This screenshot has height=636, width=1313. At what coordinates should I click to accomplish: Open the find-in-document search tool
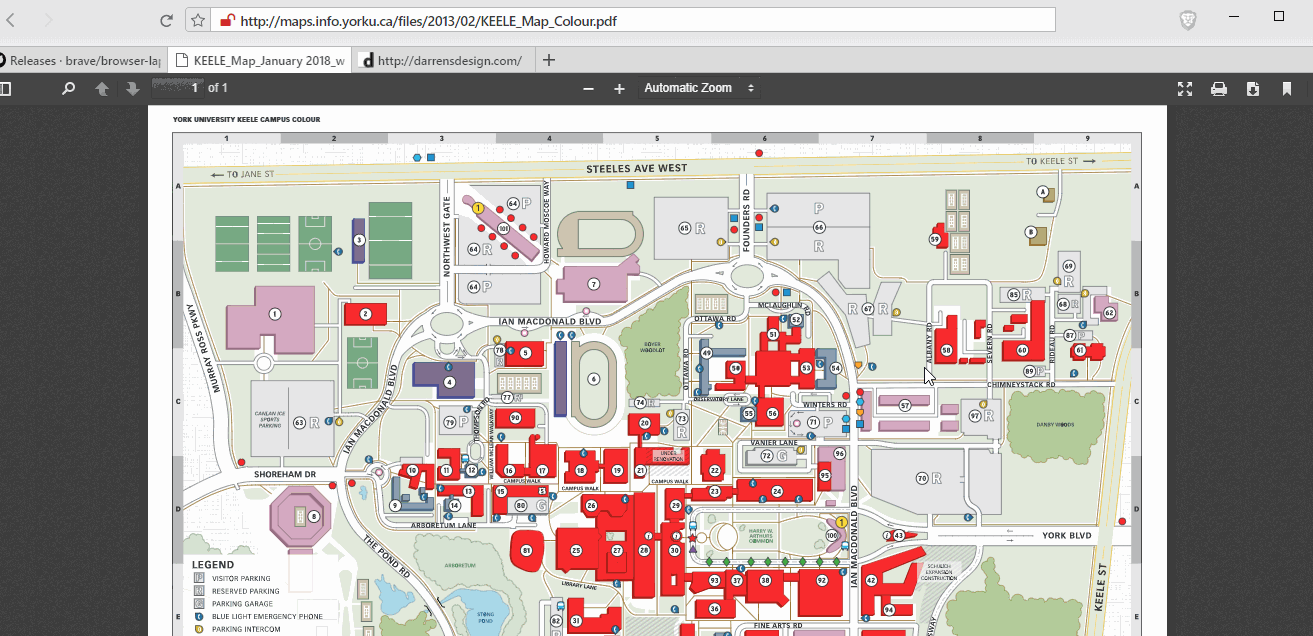pos(68,88)
